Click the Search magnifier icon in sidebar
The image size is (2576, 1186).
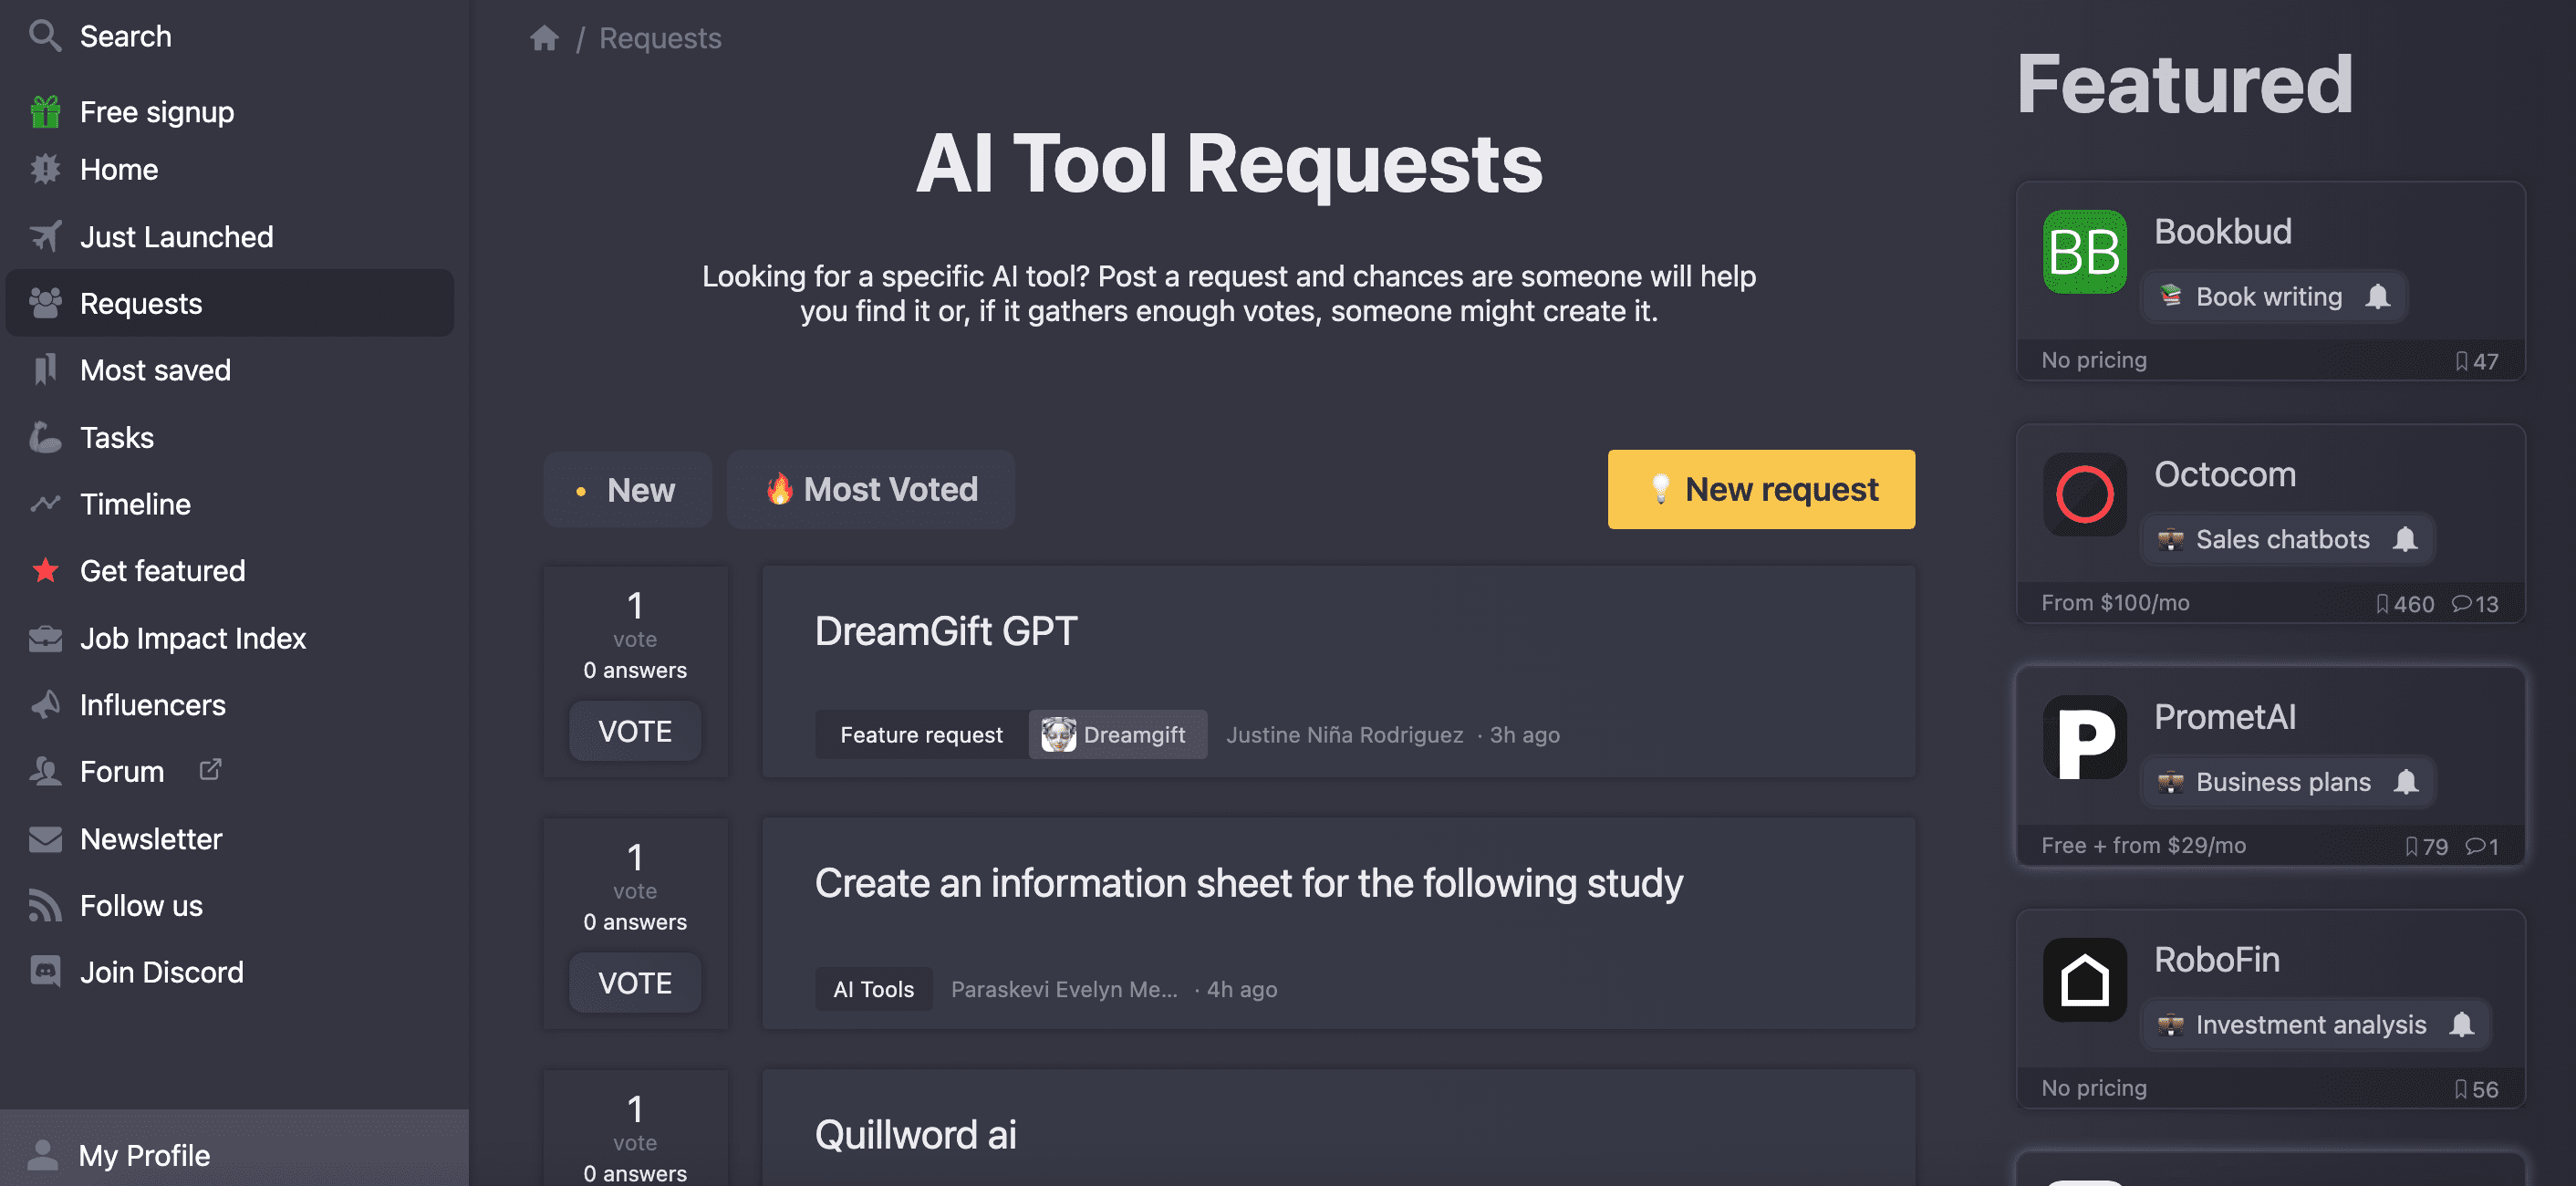click(x=44, y=35)
